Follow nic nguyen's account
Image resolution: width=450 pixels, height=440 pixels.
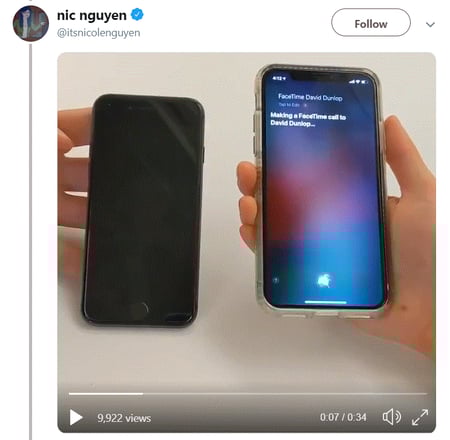coord(371,23)
